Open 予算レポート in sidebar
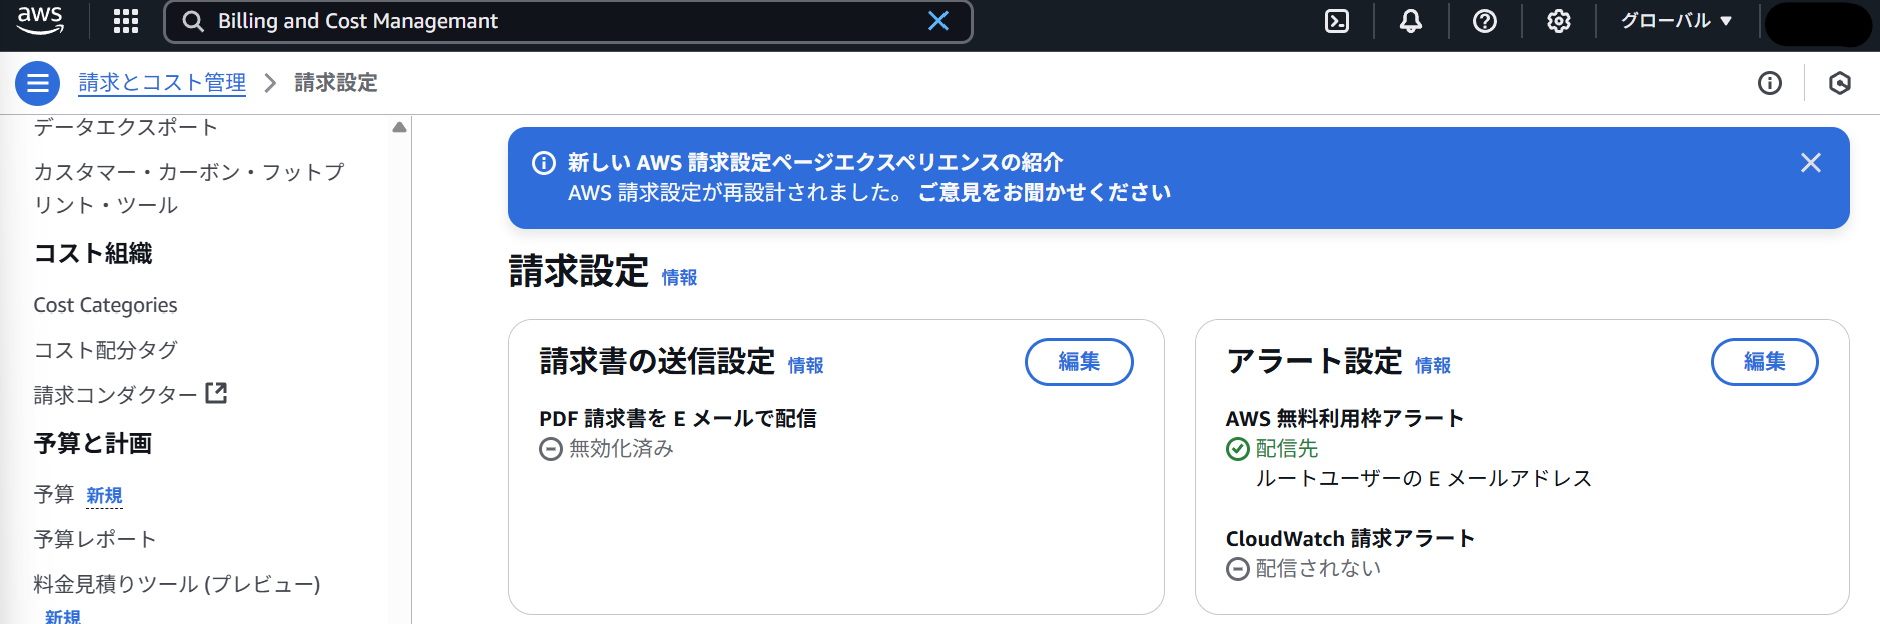Screen dimensions: 1880x624 tap(95, 539)
